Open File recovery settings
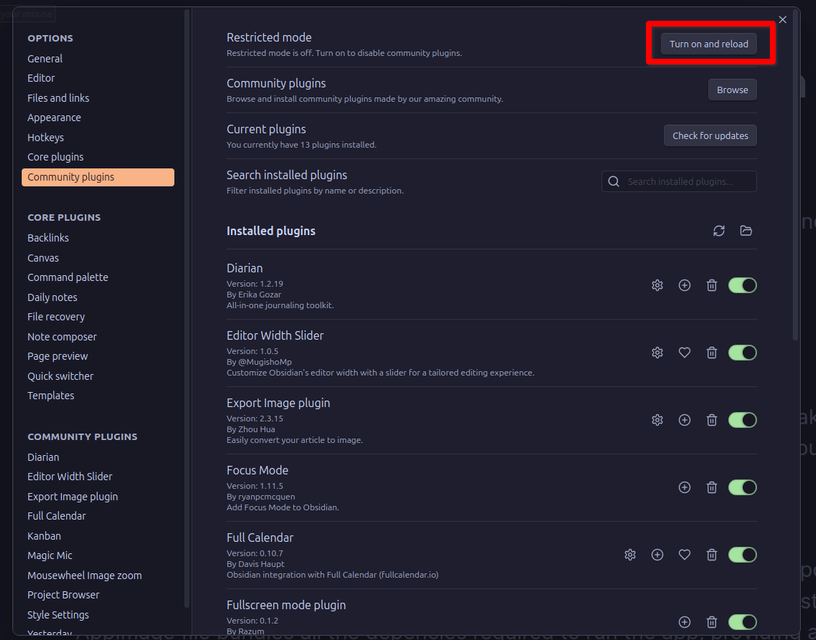This screenshot has width=816, height=640. [x=98, y=317]
